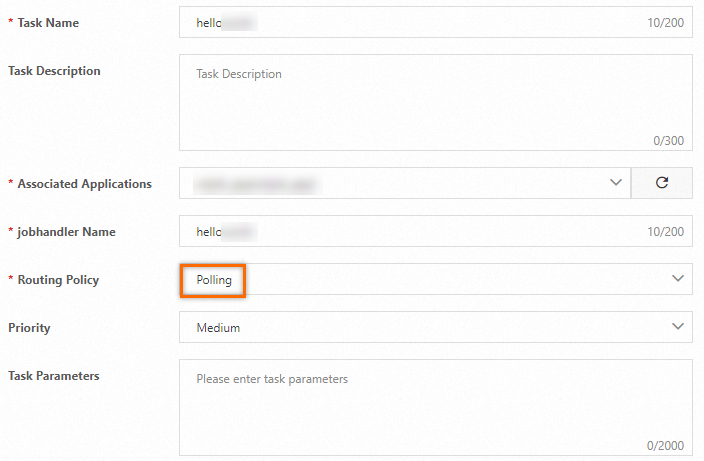Click the Task Name label
The height and width of the screenshot is (461, 704).
click(48, 23)
